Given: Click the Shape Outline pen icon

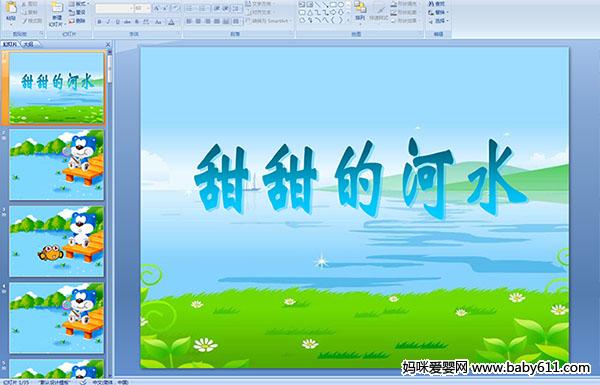Looking at the screenshot, I should pos(394,12).
